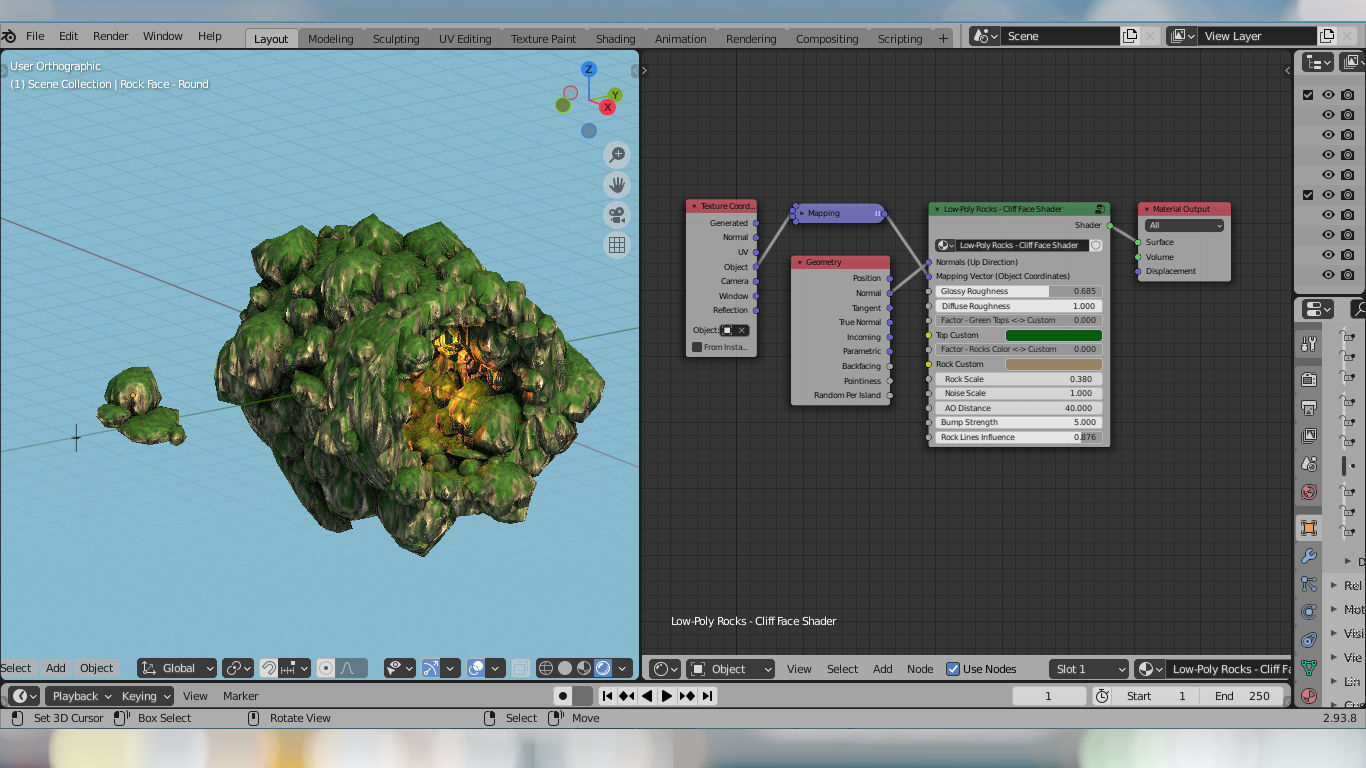The width and height of the screenshot is (1366, 768).
Task: Click the Blender logo menu icon
Action: point(9,36)
